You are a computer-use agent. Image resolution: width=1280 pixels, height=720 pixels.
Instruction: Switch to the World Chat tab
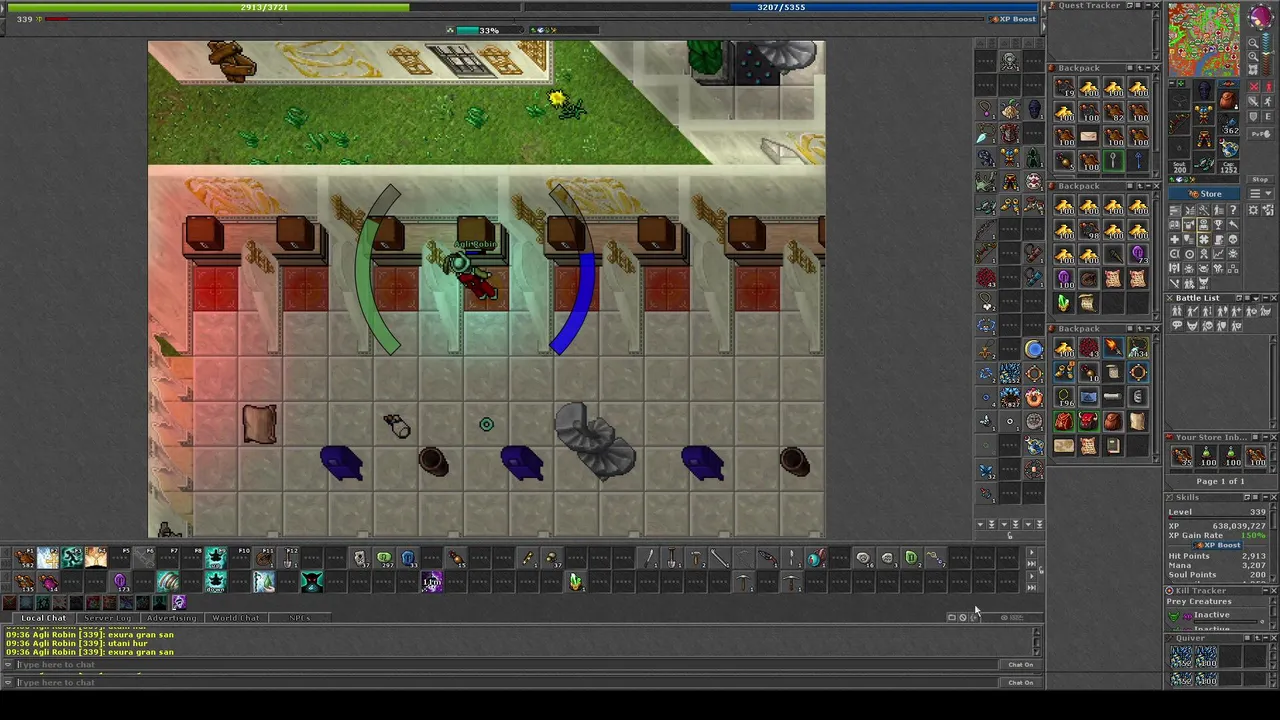(x=235, y=618)
